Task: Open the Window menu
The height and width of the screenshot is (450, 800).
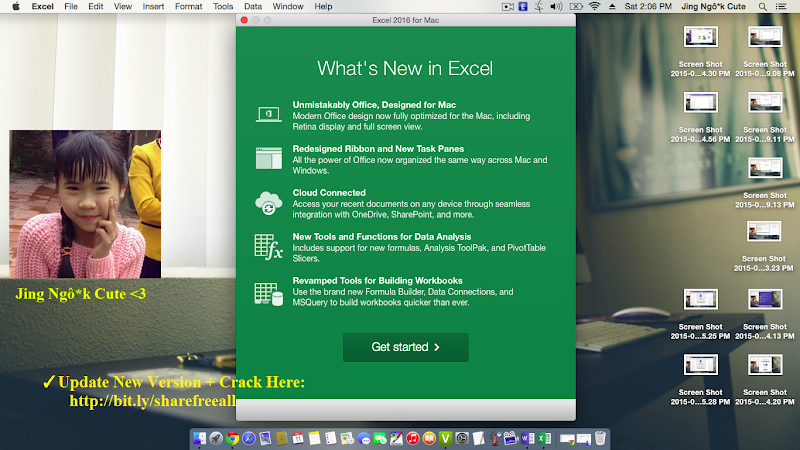Action: (x=288, y=7)
